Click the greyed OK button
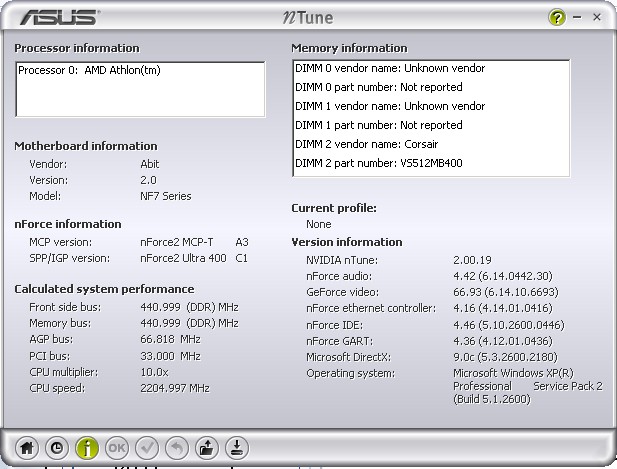Screen dimensions: 617x469 tap(117, 448)
